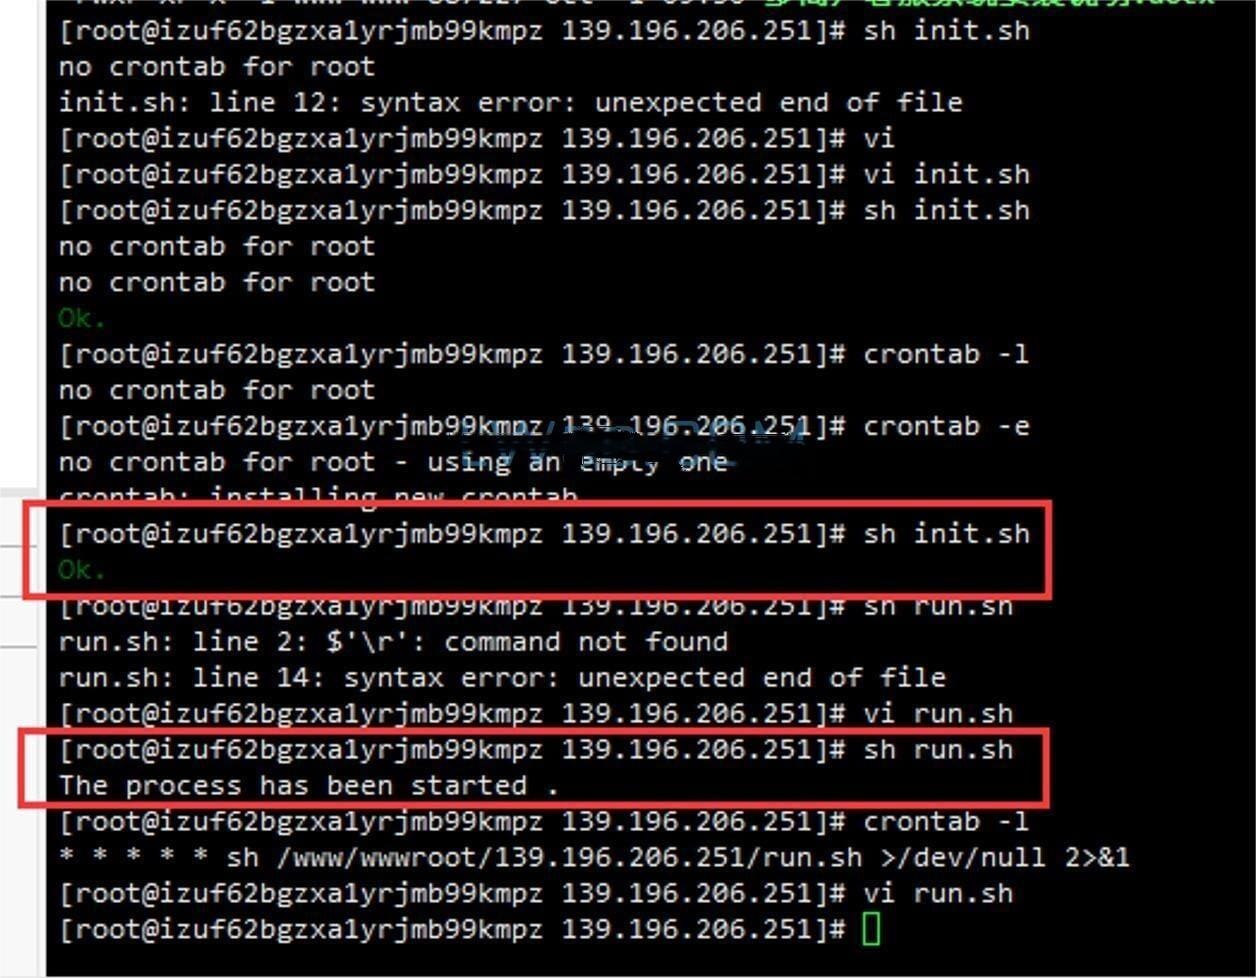This screenshot has width=1256, height=978.
Task: Select the 'vi init.sh' command text
Action: [946, 174]
